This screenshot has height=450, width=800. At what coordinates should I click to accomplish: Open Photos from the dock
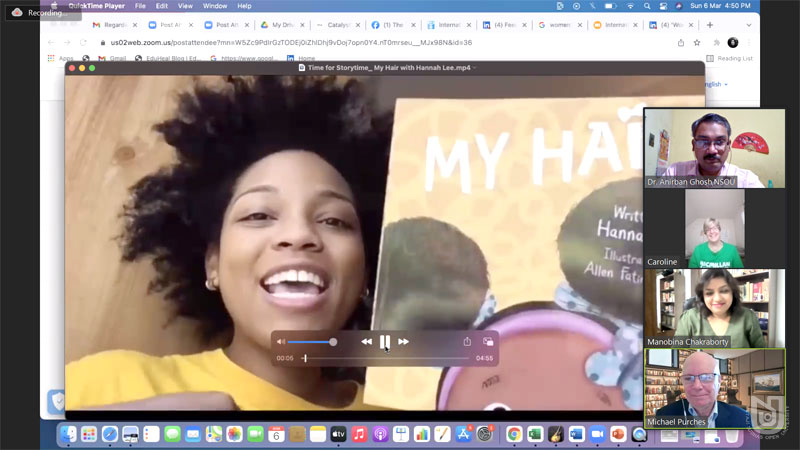[x=234, y=434]
